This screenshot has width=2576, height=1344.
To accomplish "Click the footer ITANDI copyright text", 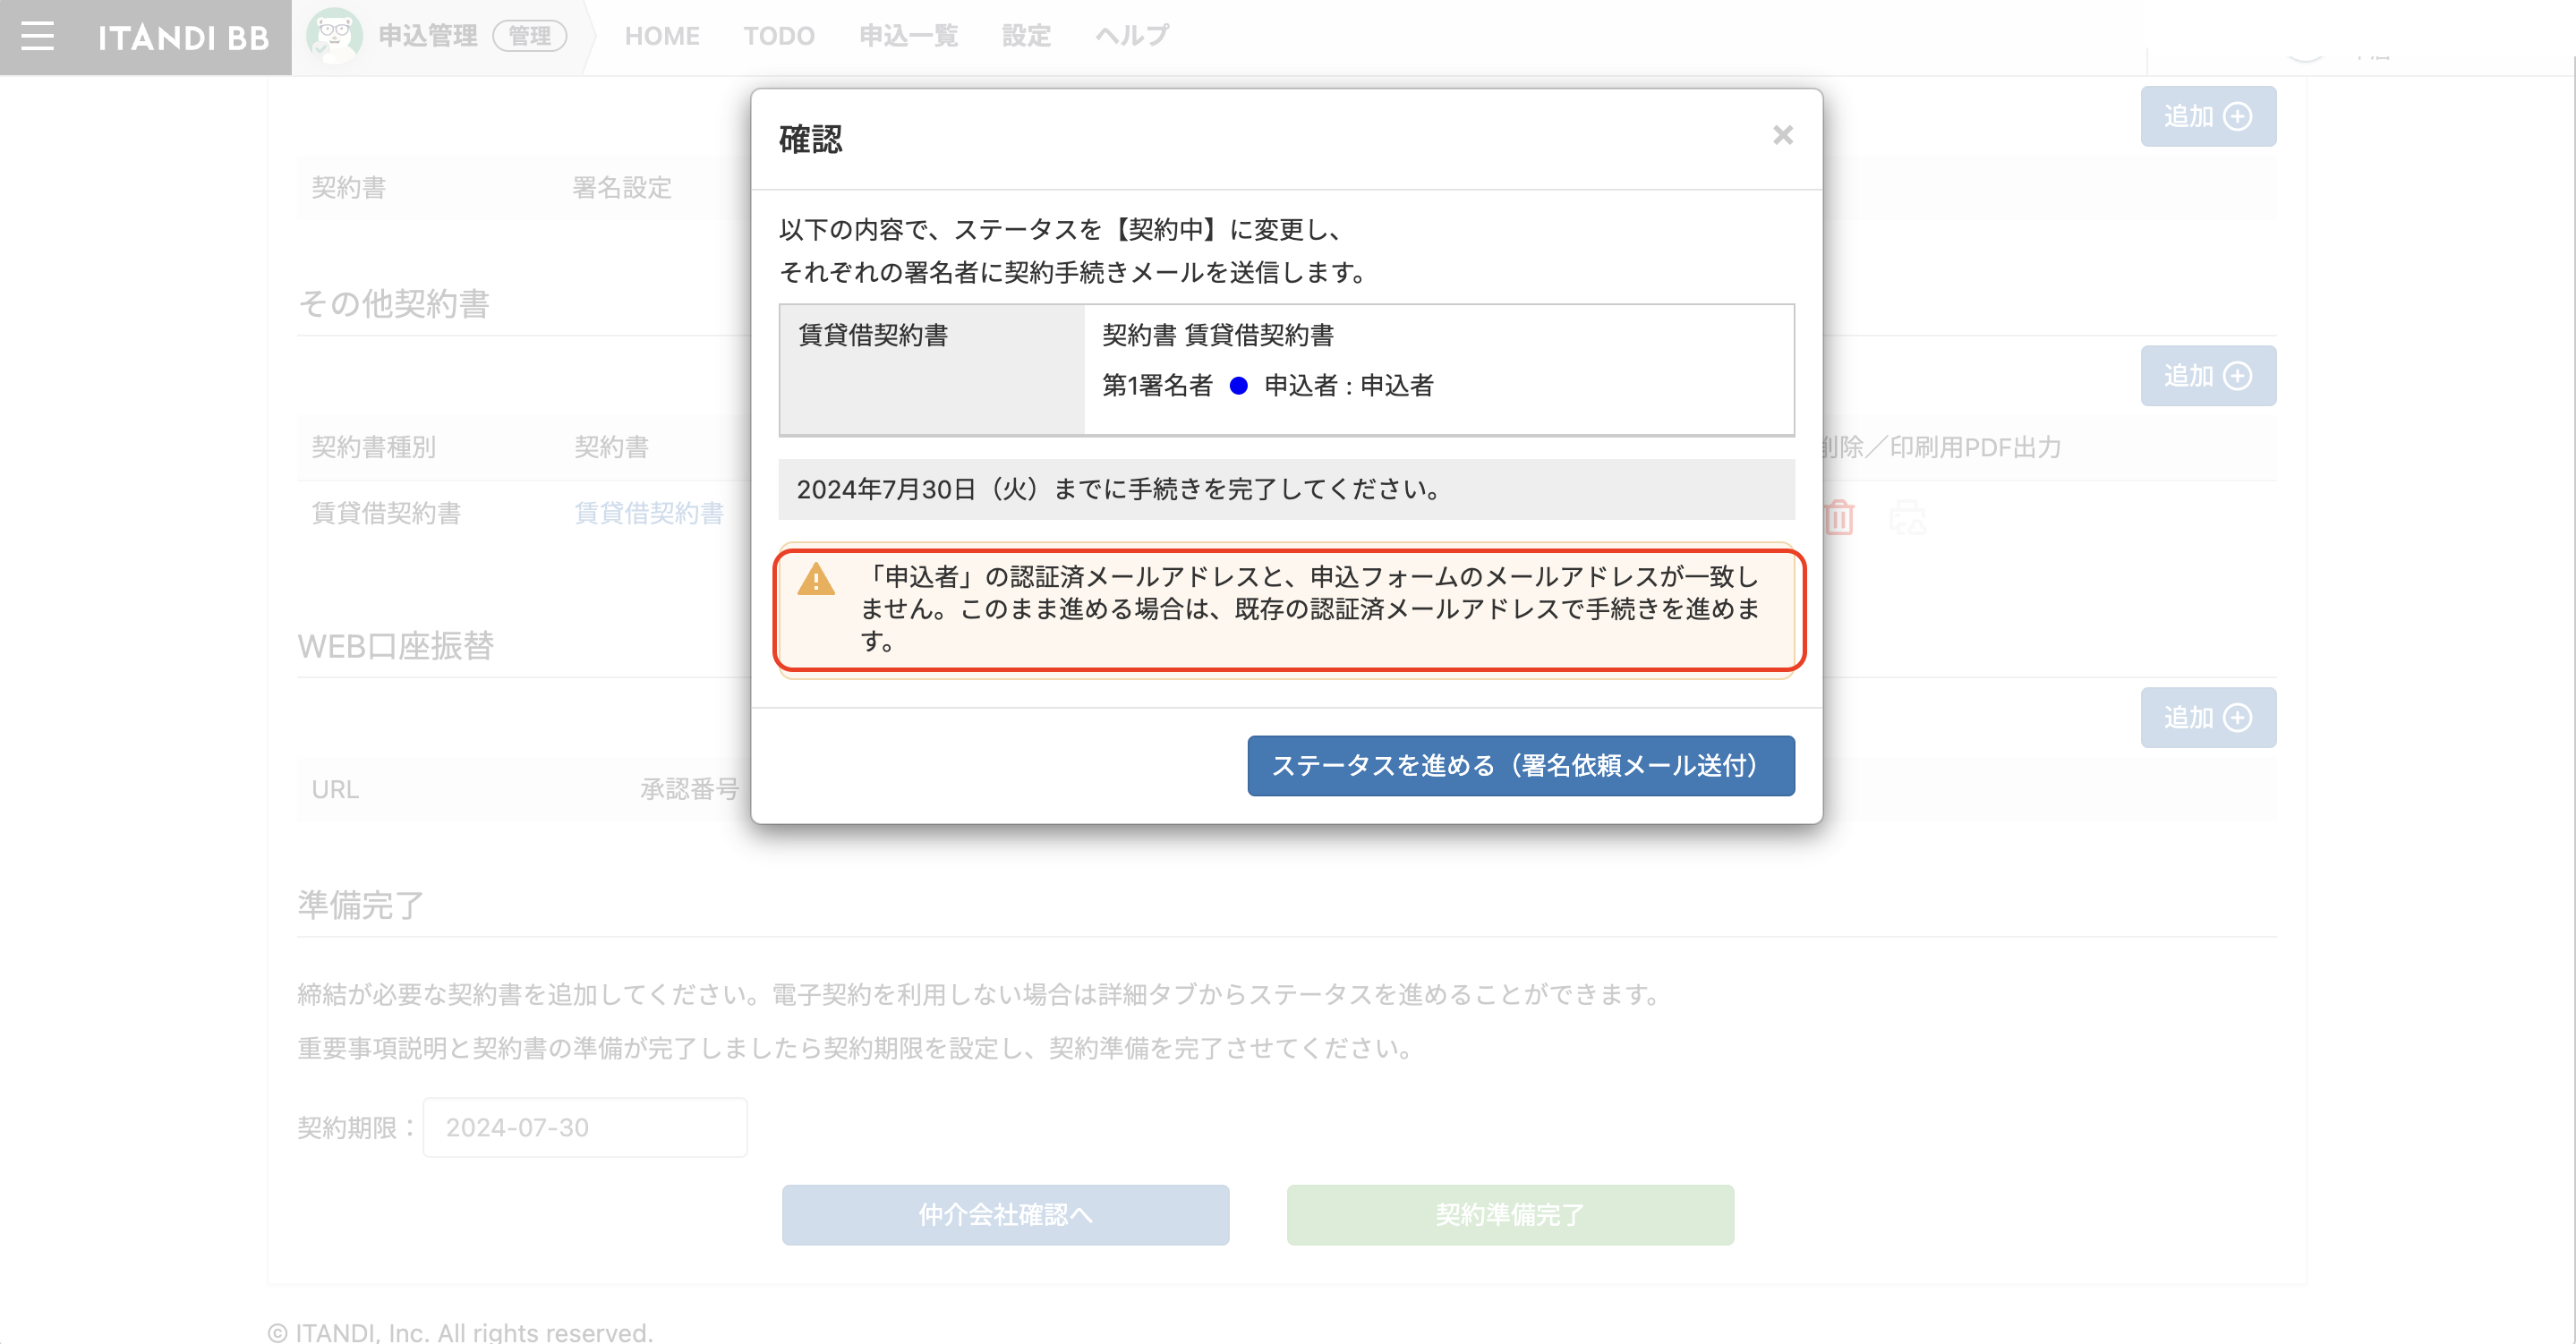I will (460, 1332).
